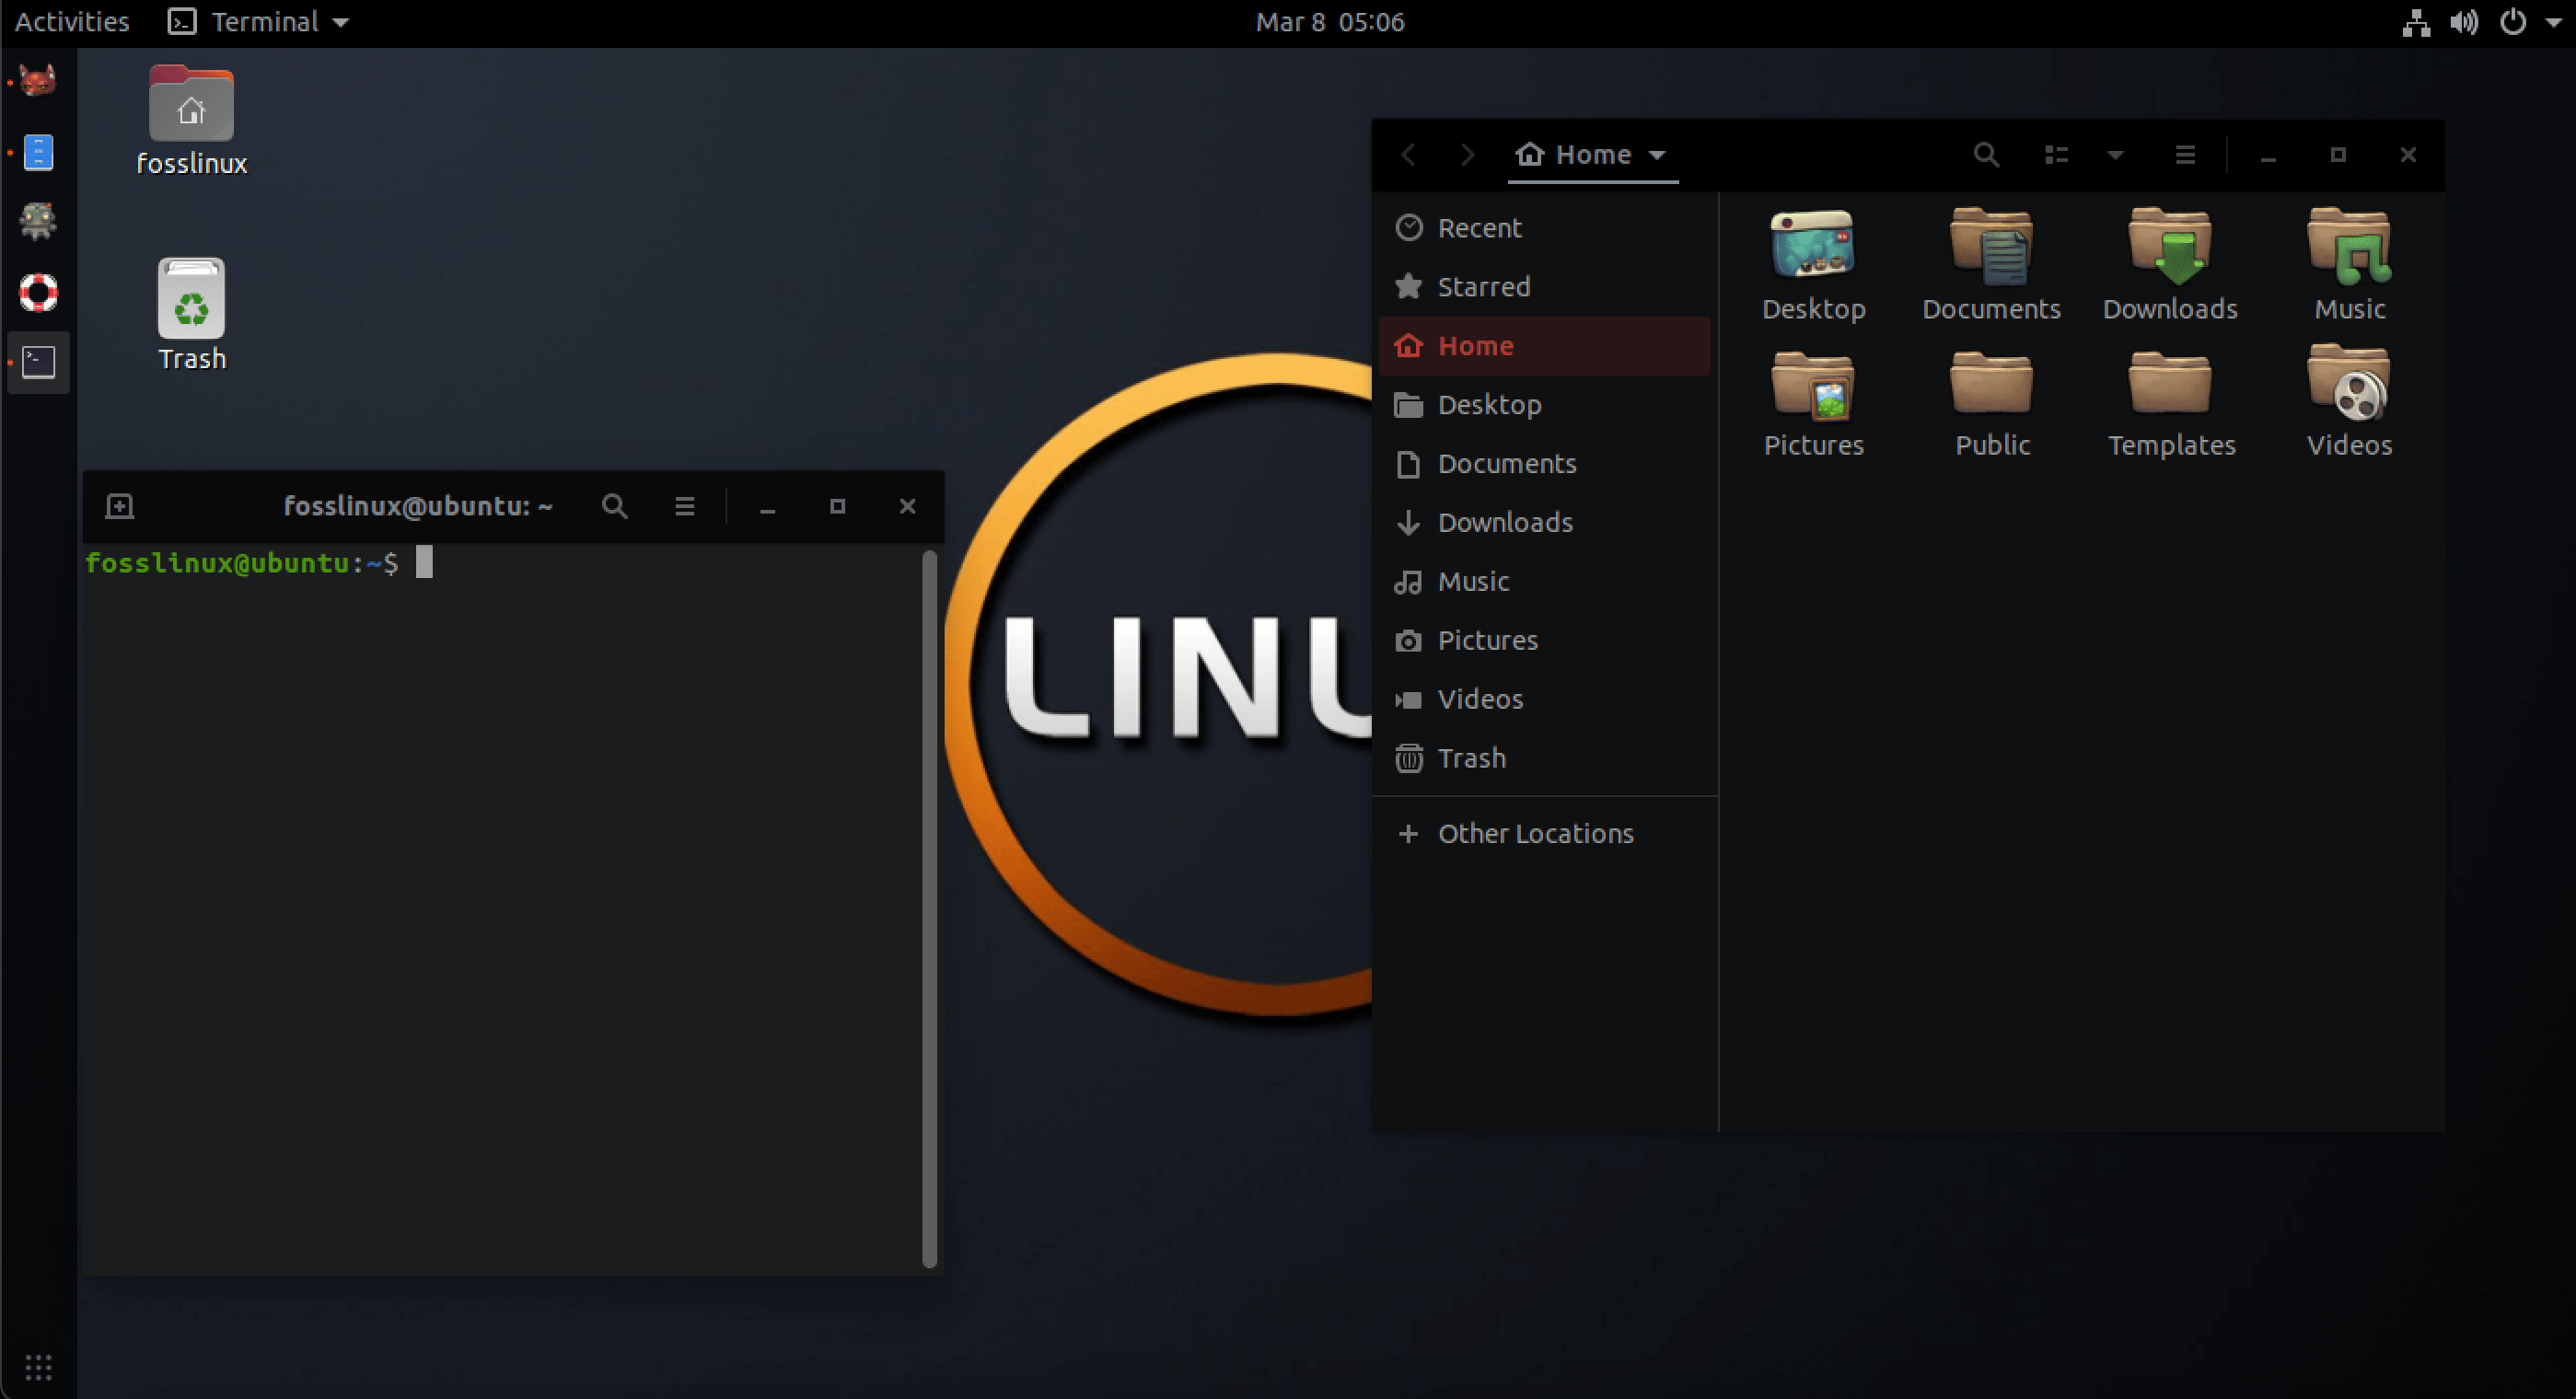
Task: Open the view options dropdown arrow
Action: click(2114, 155)
